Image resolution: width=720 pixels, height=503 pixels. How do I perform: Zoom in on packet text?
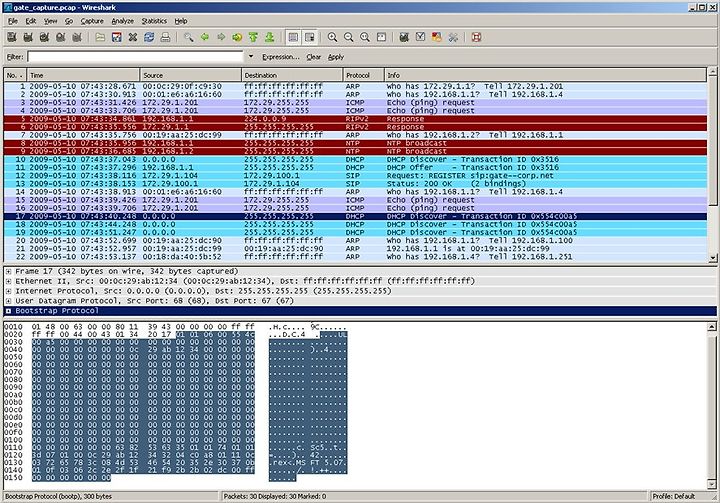coord(332,37)
